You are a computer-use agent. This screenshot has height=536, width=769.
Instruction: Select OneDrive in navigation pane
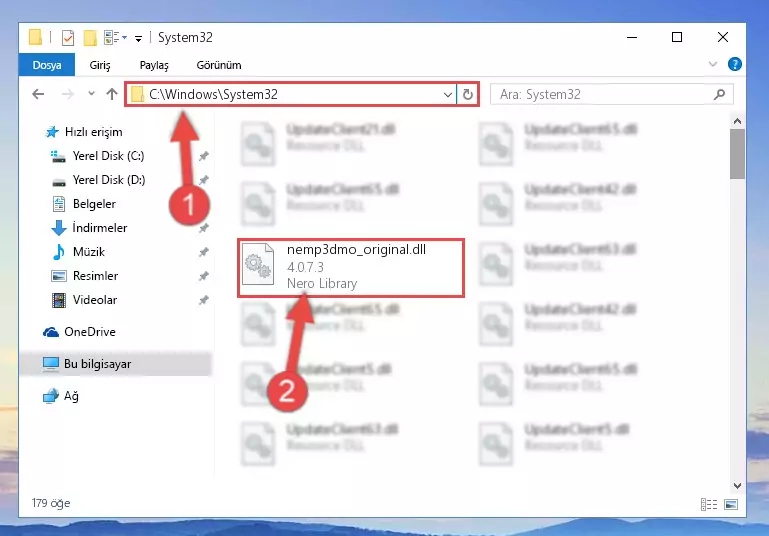click(x=90, y=332)
